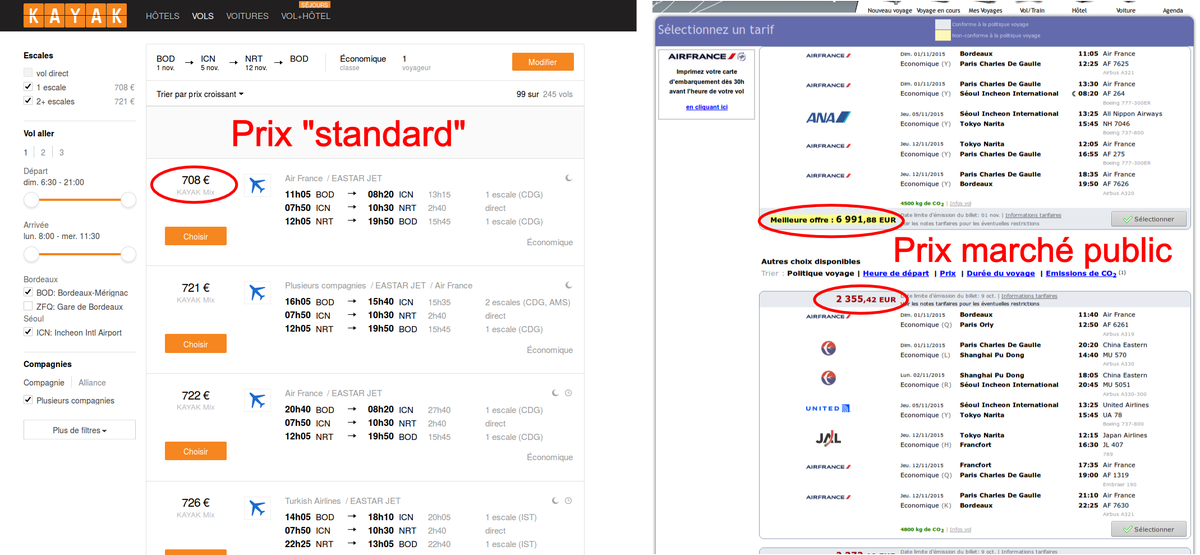1200x555 pixels.
Task: Click Choisir on the 708 € flight
Action: [x=195, y=237]
